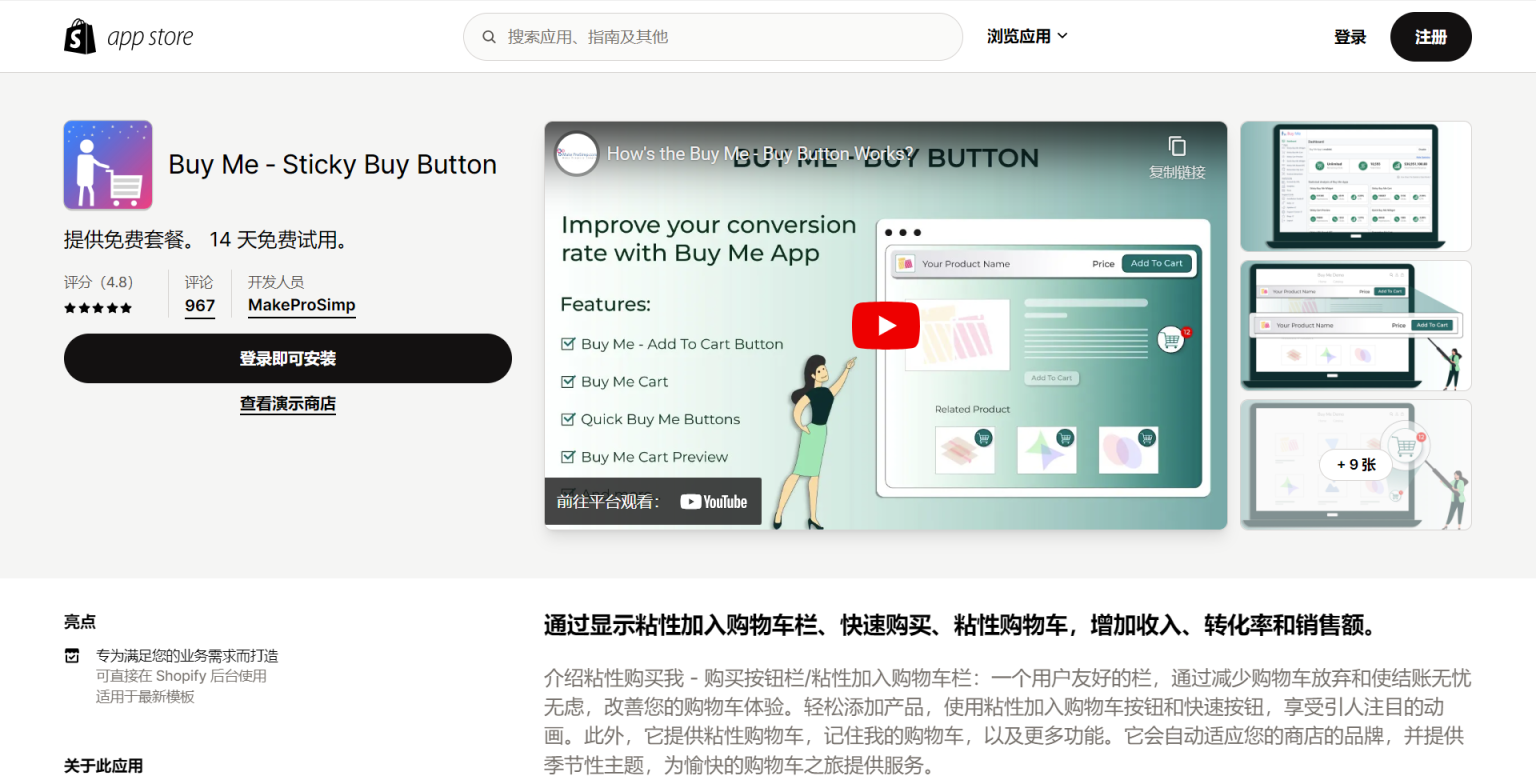Image resolution: width=1536 pixels, height=776 pixels.
Task: Click the 登录即可安装 install button
Action: (288, 358)
